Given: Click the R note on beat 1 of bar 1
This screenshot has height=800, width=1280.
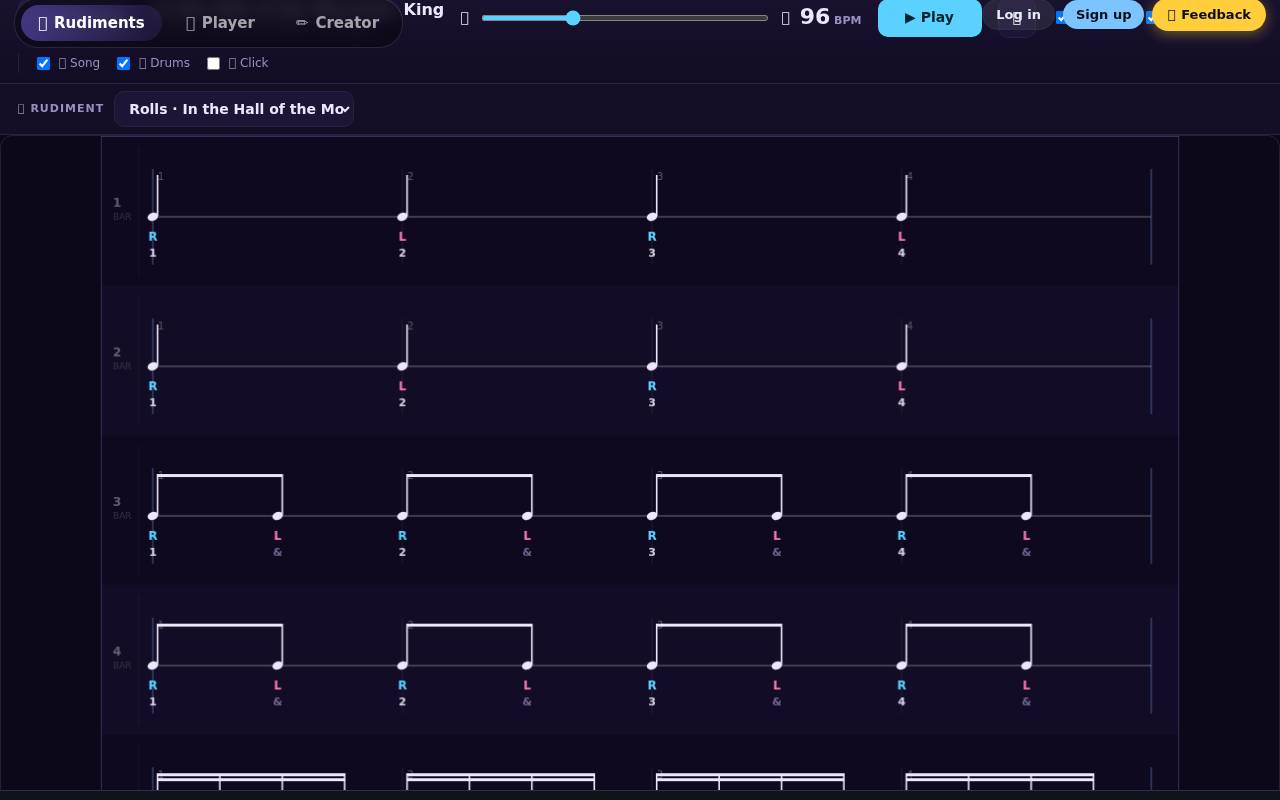Looking at the screenshot, I should [153, 217].
